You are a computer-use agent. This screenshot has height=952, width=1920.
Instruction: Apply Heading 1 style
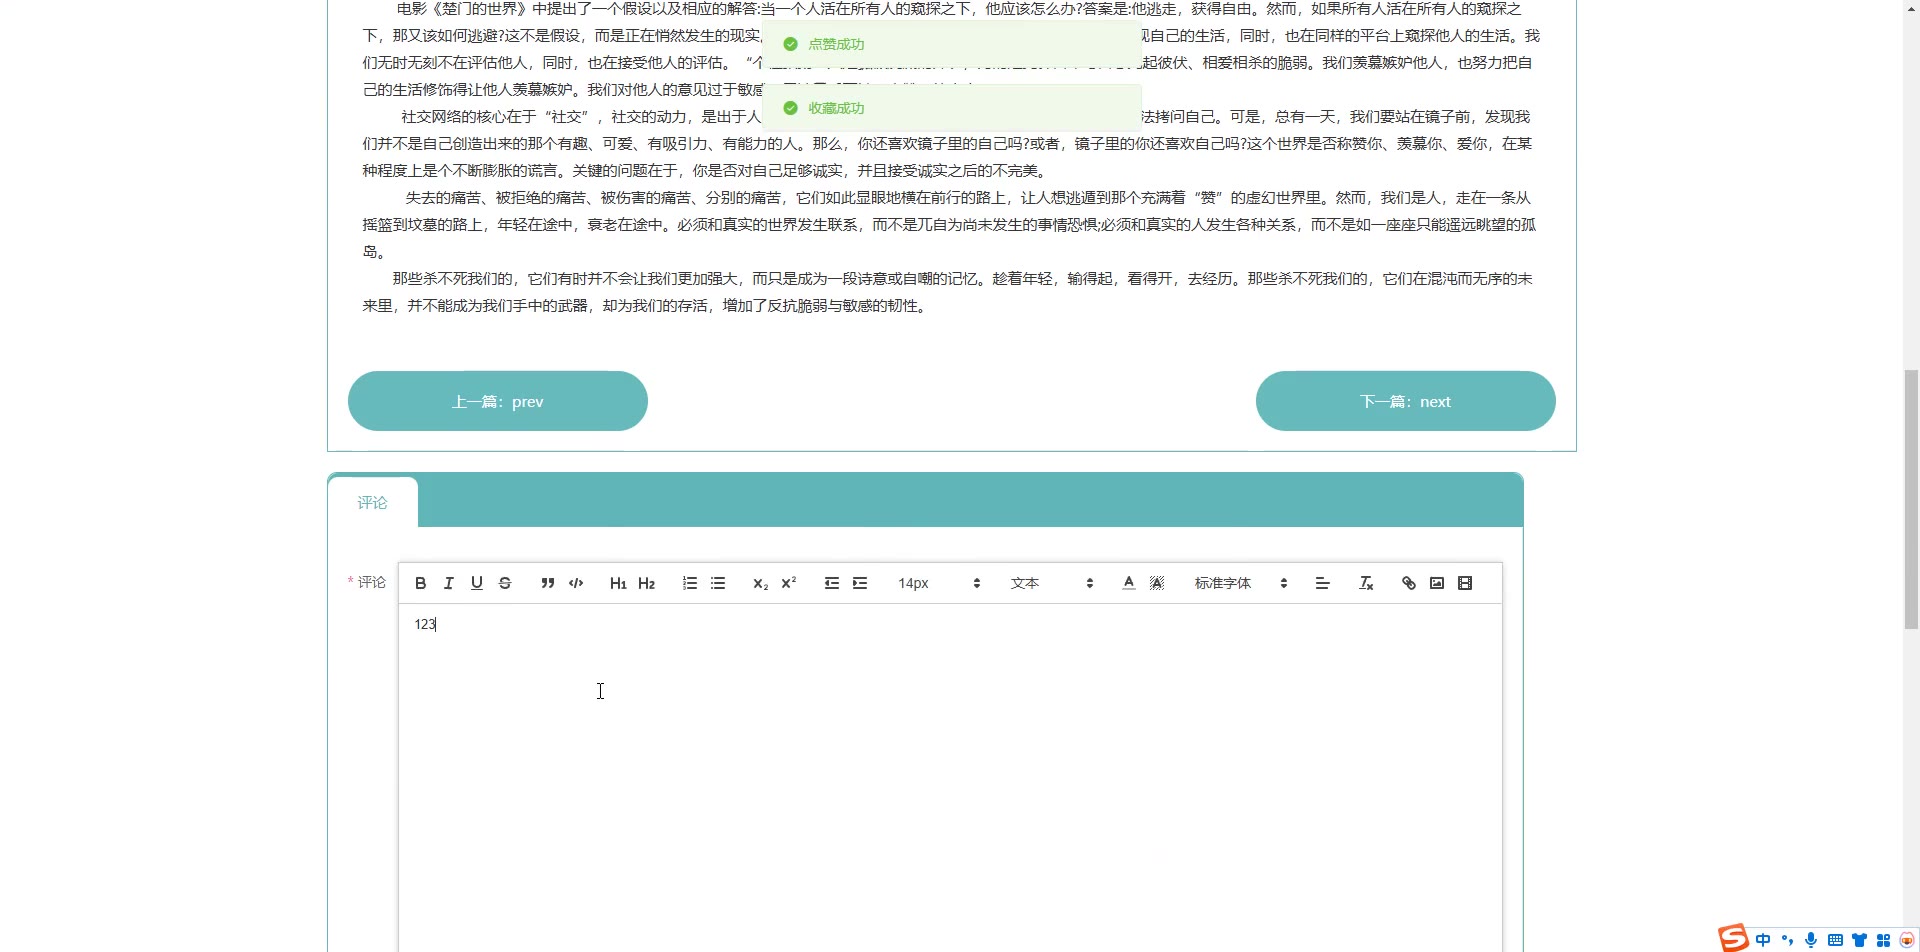click(618, 583)
